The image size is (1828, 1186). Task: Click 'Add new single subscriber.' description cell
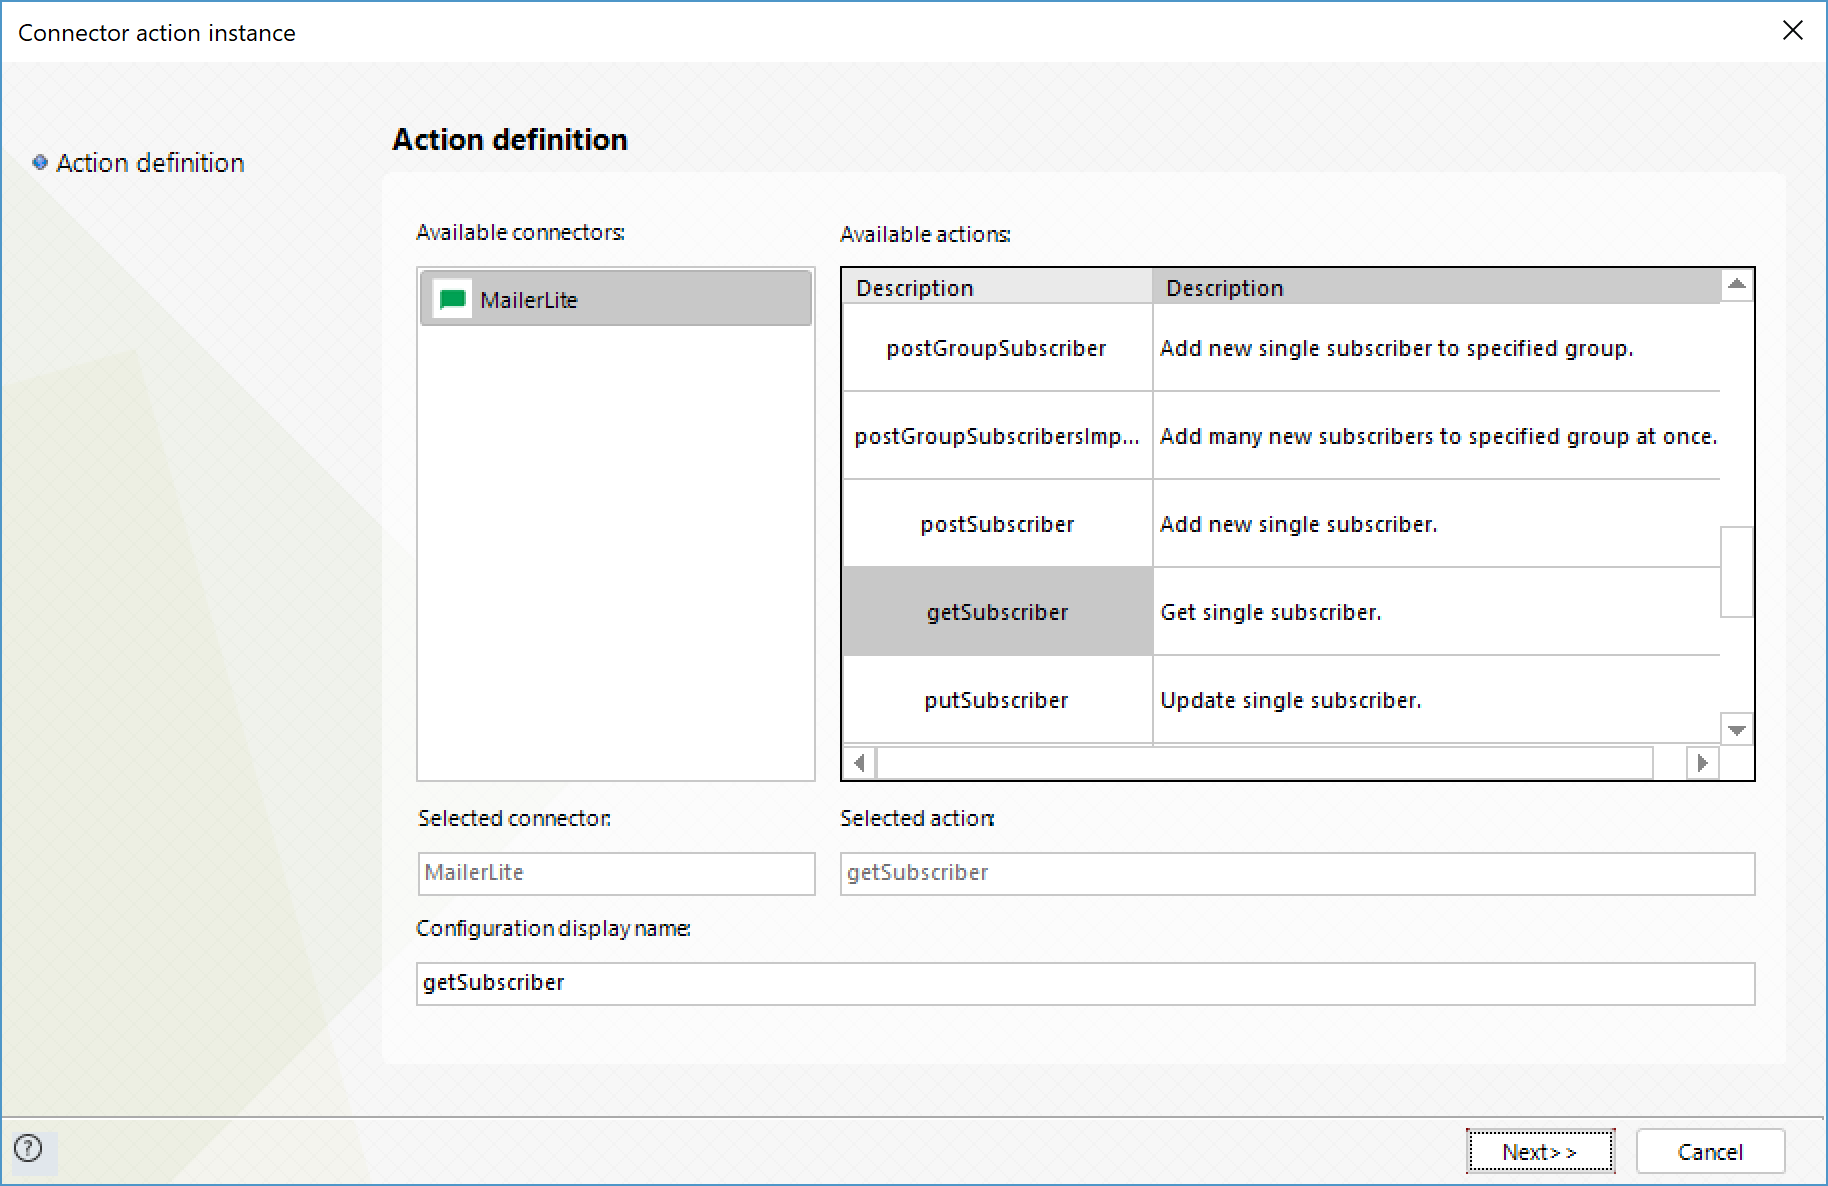1437,524
